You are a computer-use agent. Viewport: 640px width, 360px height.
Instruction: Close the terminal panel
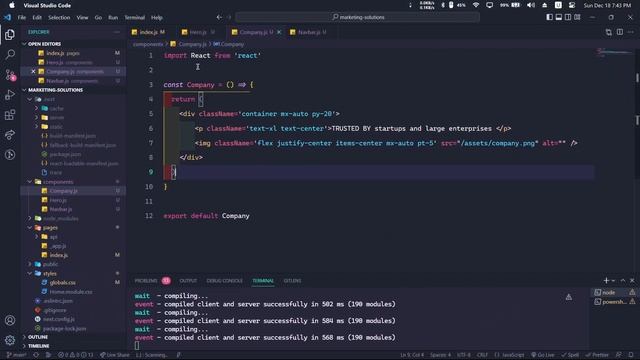(x=632, y=280)
